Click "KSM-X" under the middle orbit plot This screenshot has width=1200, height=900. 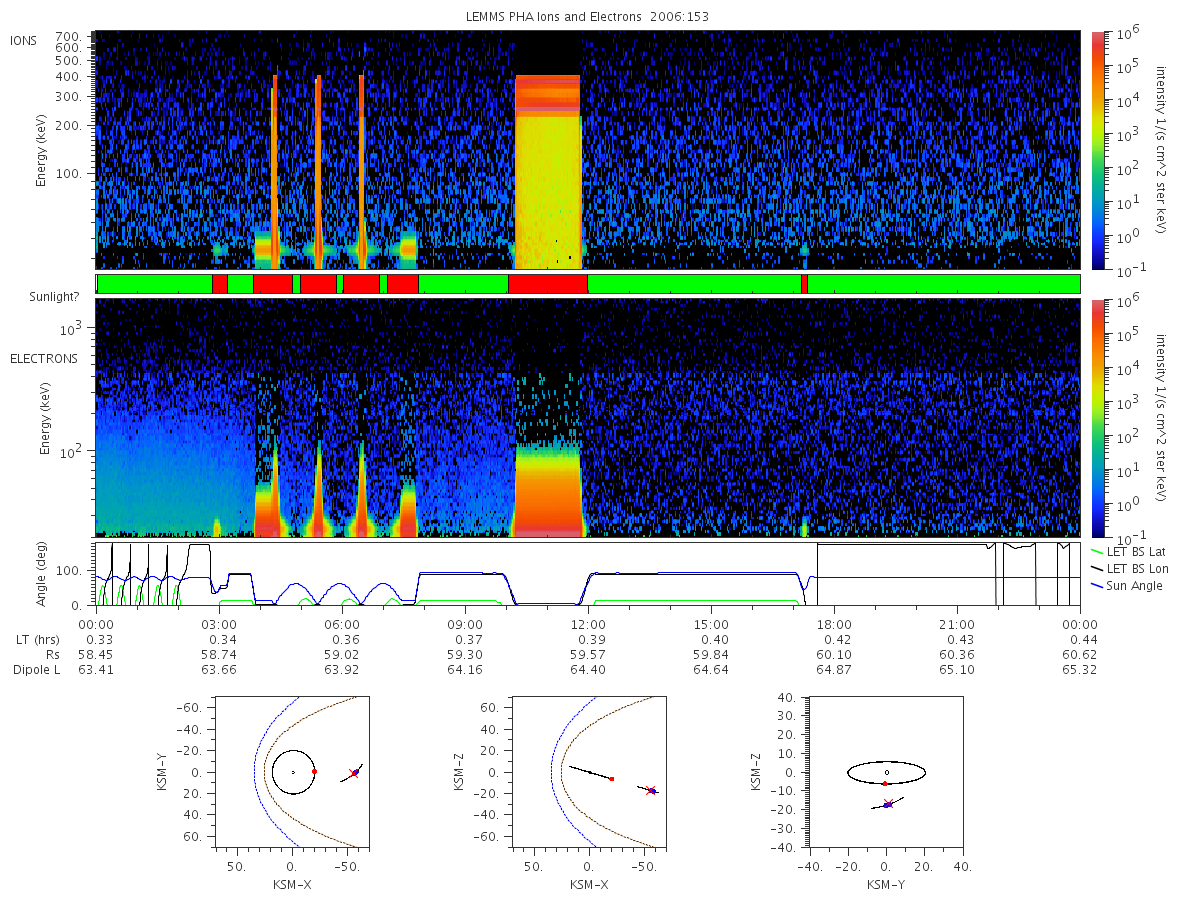coord(588,885)
